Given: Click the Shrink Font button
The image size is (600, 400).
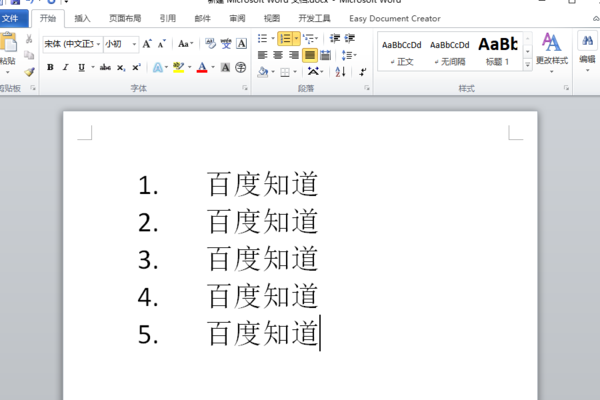Looking at the screenshot, I should [x=162, y=44].
